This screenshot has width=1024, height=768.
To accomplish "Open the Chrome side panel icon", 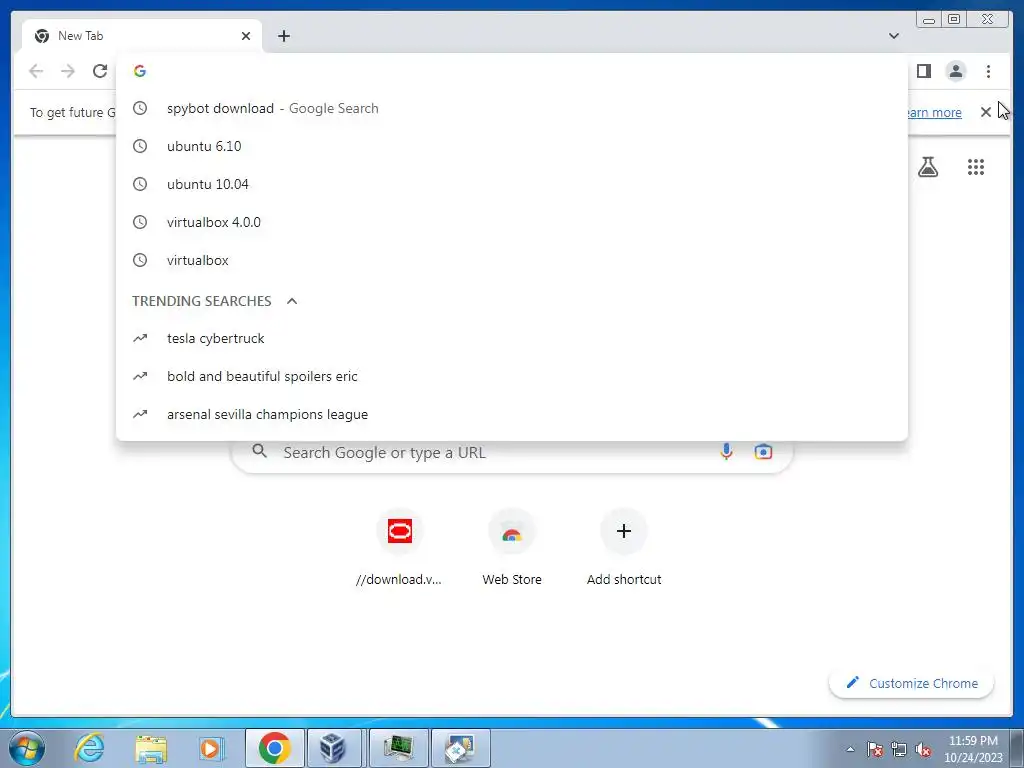I will click(923, 71).
